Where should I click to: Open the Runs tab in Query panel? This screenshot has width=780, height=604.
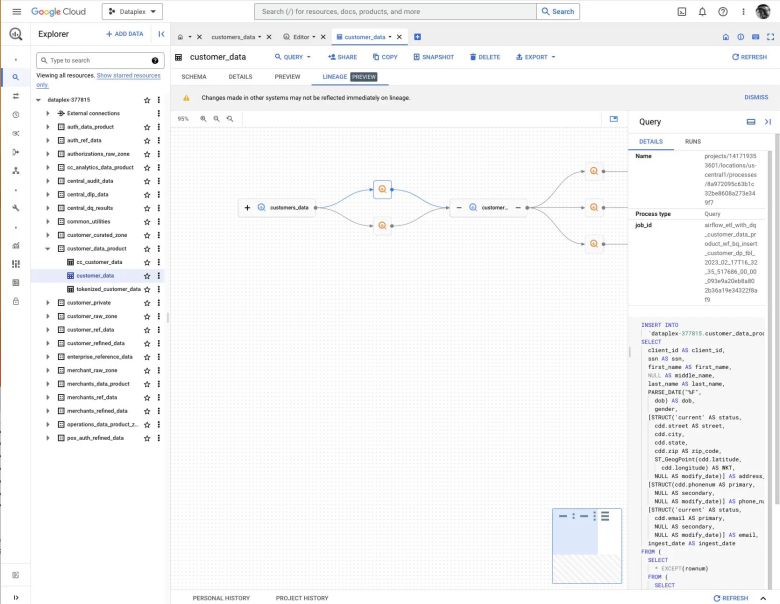tap(692, 142)
